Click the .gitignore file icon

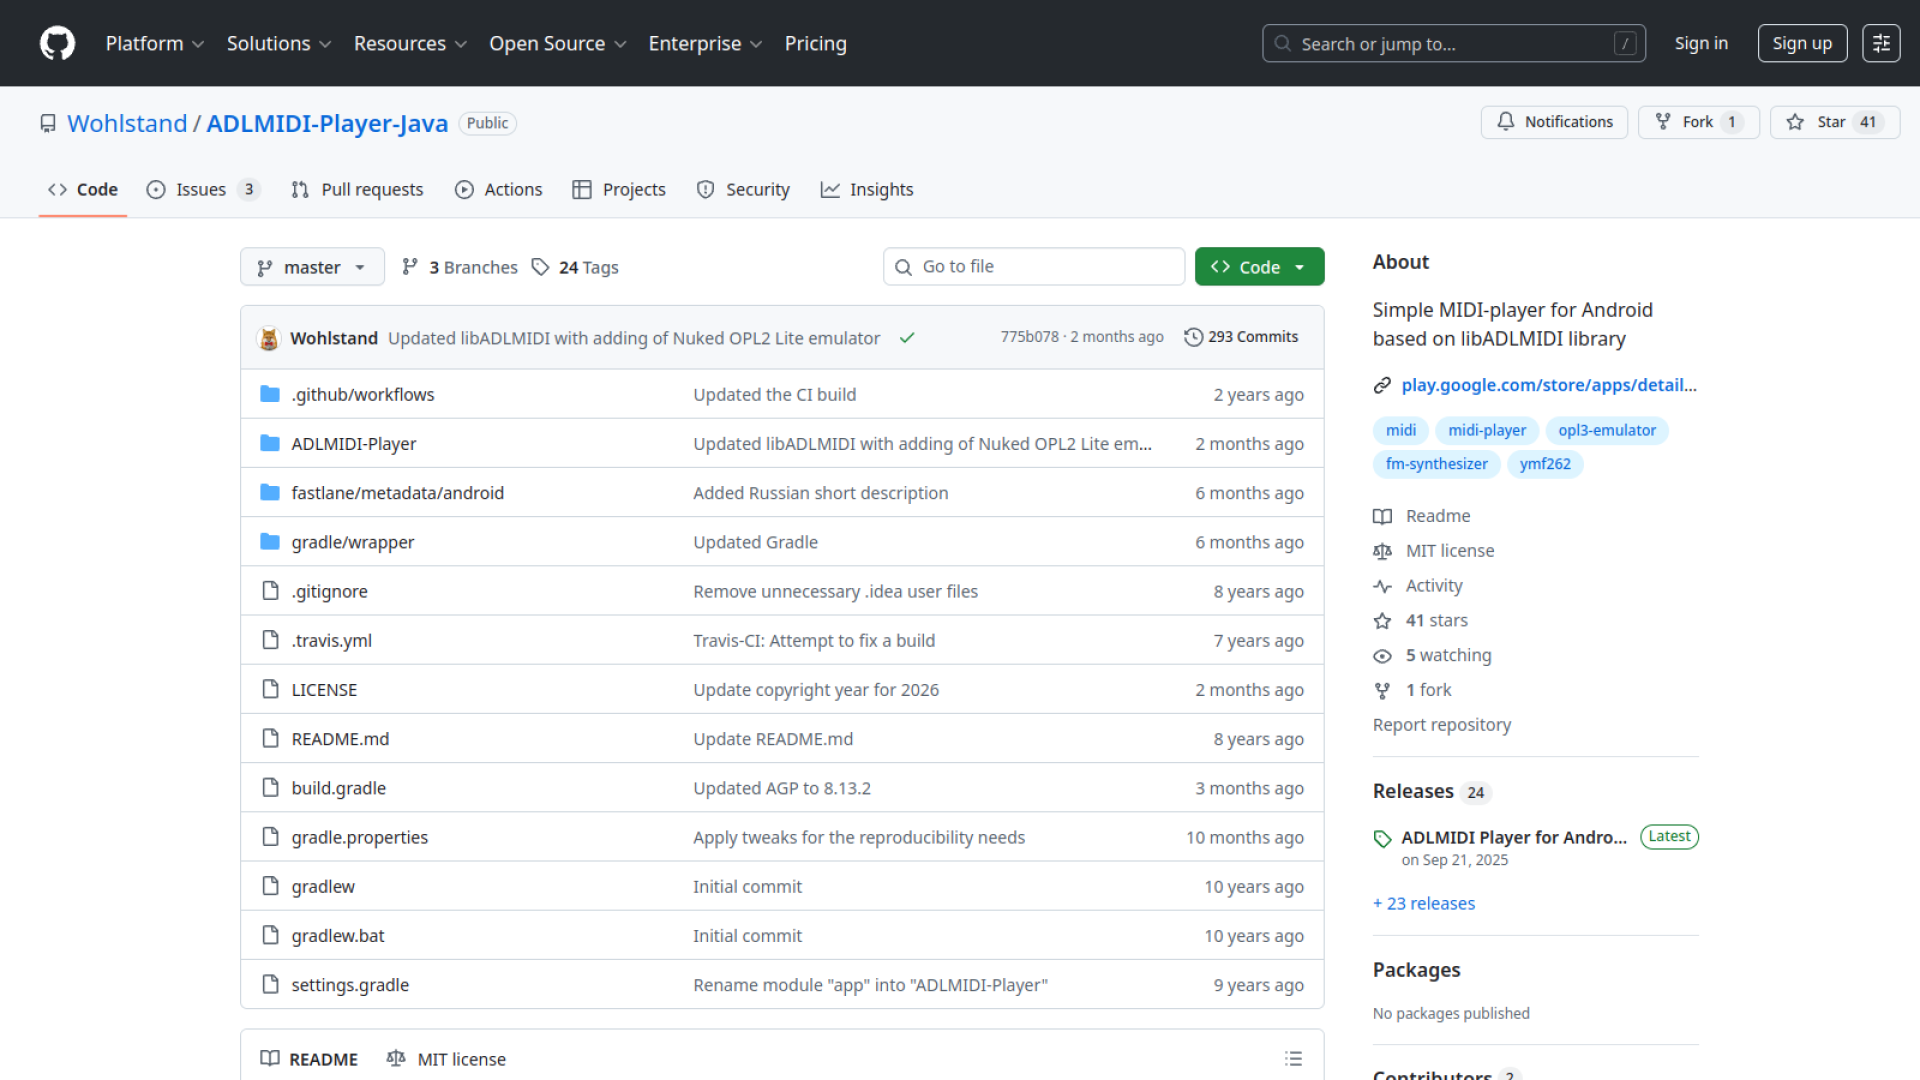click(x=270, y=591)
